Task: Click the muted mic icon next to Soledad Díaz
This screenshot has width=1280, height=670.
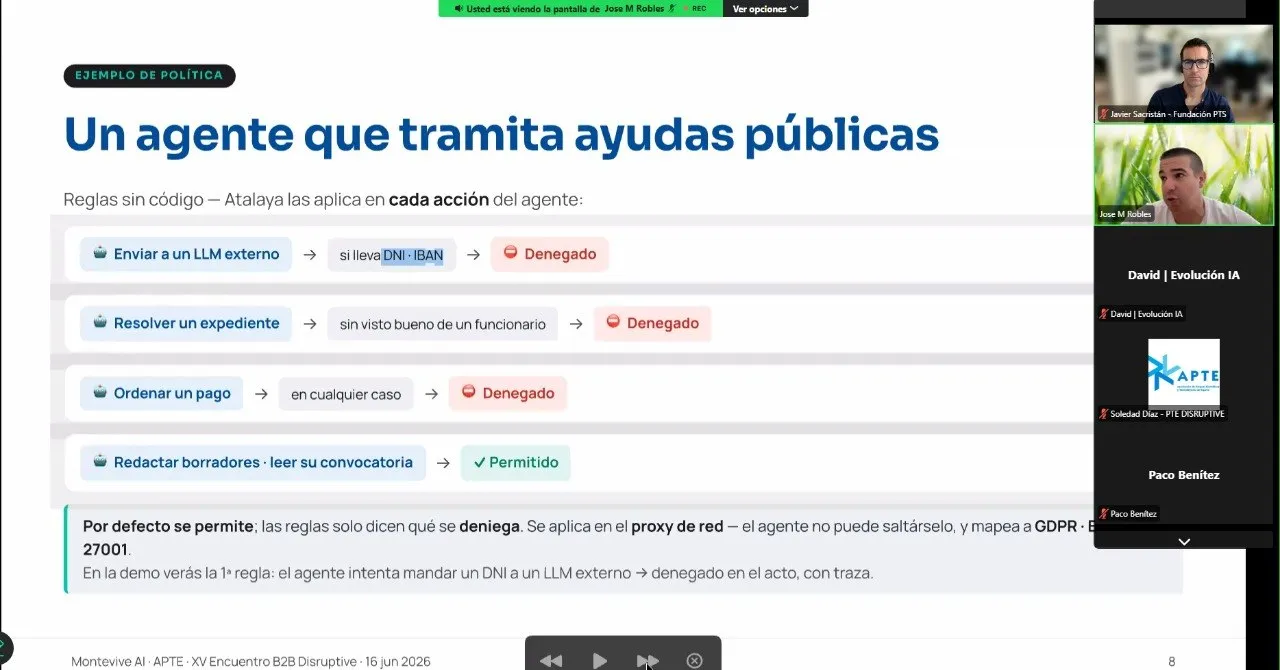Action: [1104, 414]
